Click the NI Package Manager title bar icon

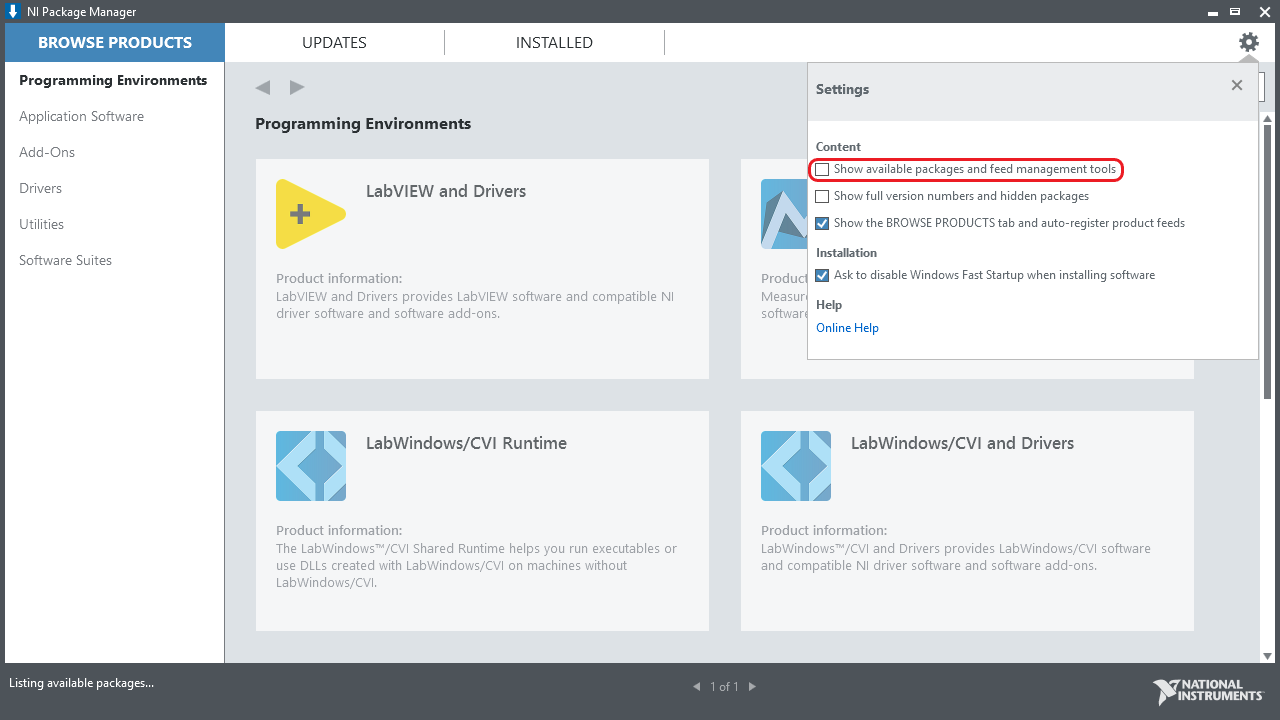13,12
